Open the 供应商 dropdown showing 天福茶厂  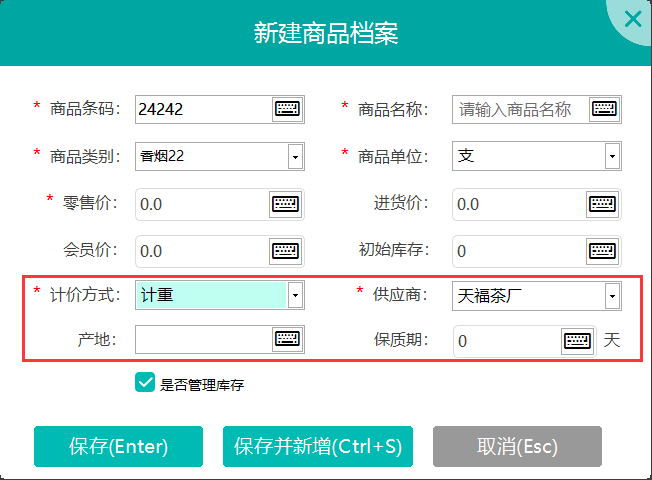(x=611, y=295)
